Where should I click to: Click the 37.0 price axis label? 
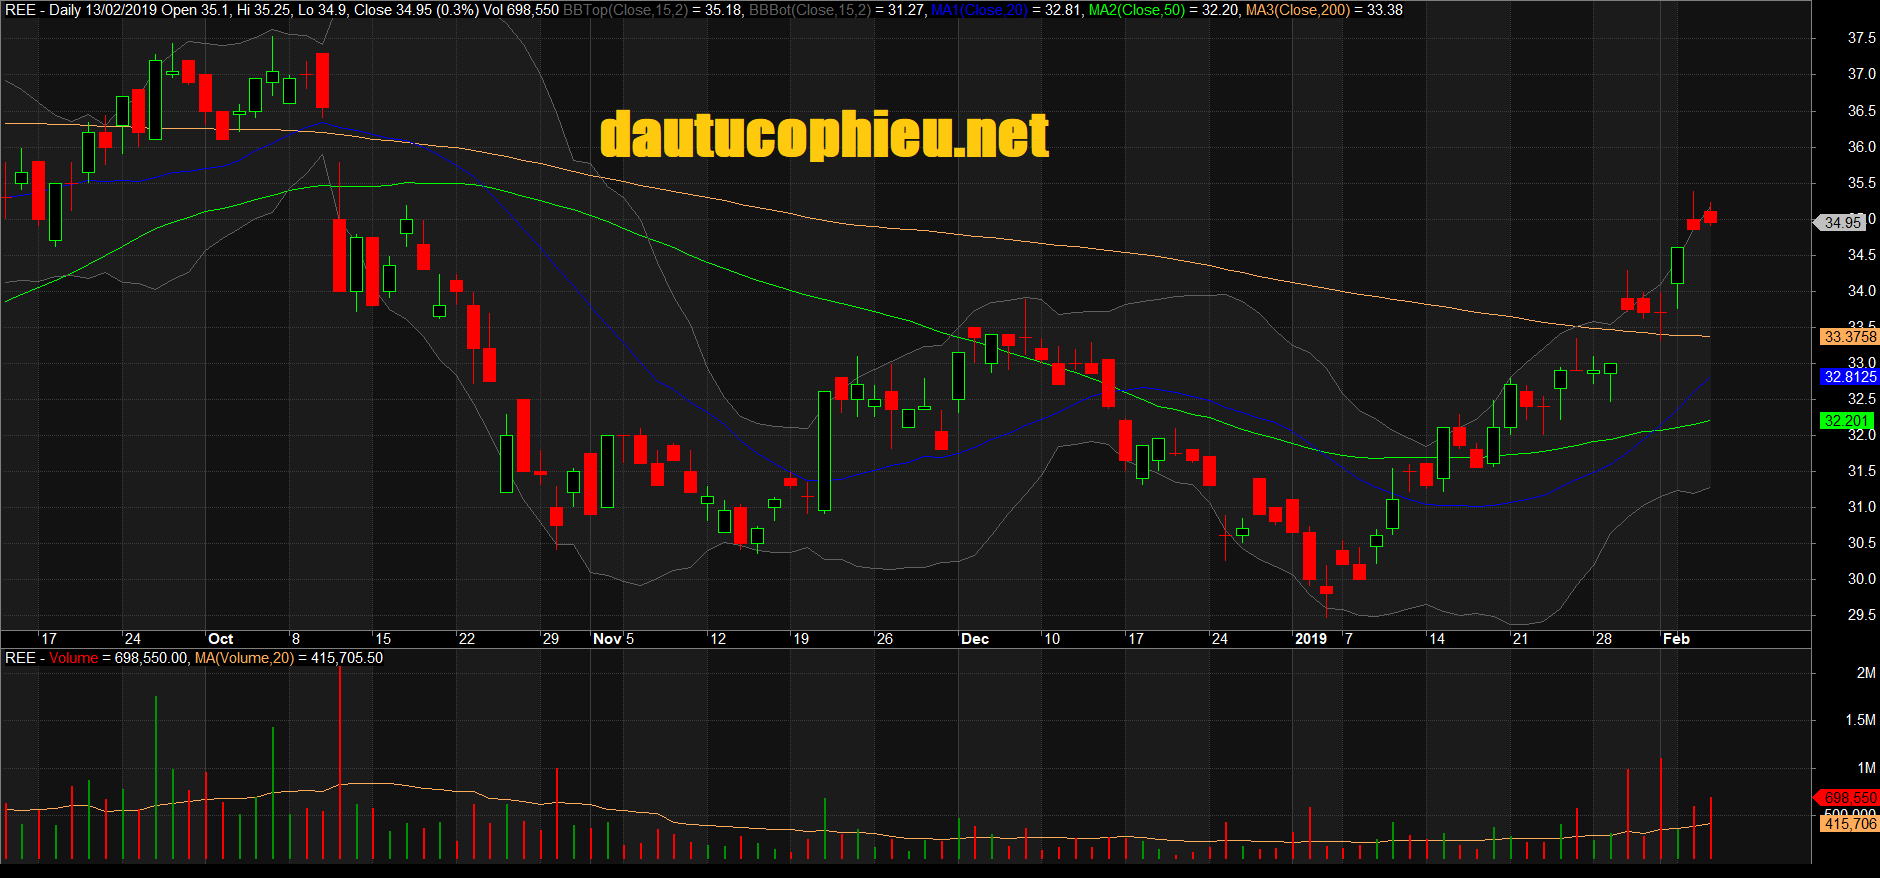click(1861, 74)
